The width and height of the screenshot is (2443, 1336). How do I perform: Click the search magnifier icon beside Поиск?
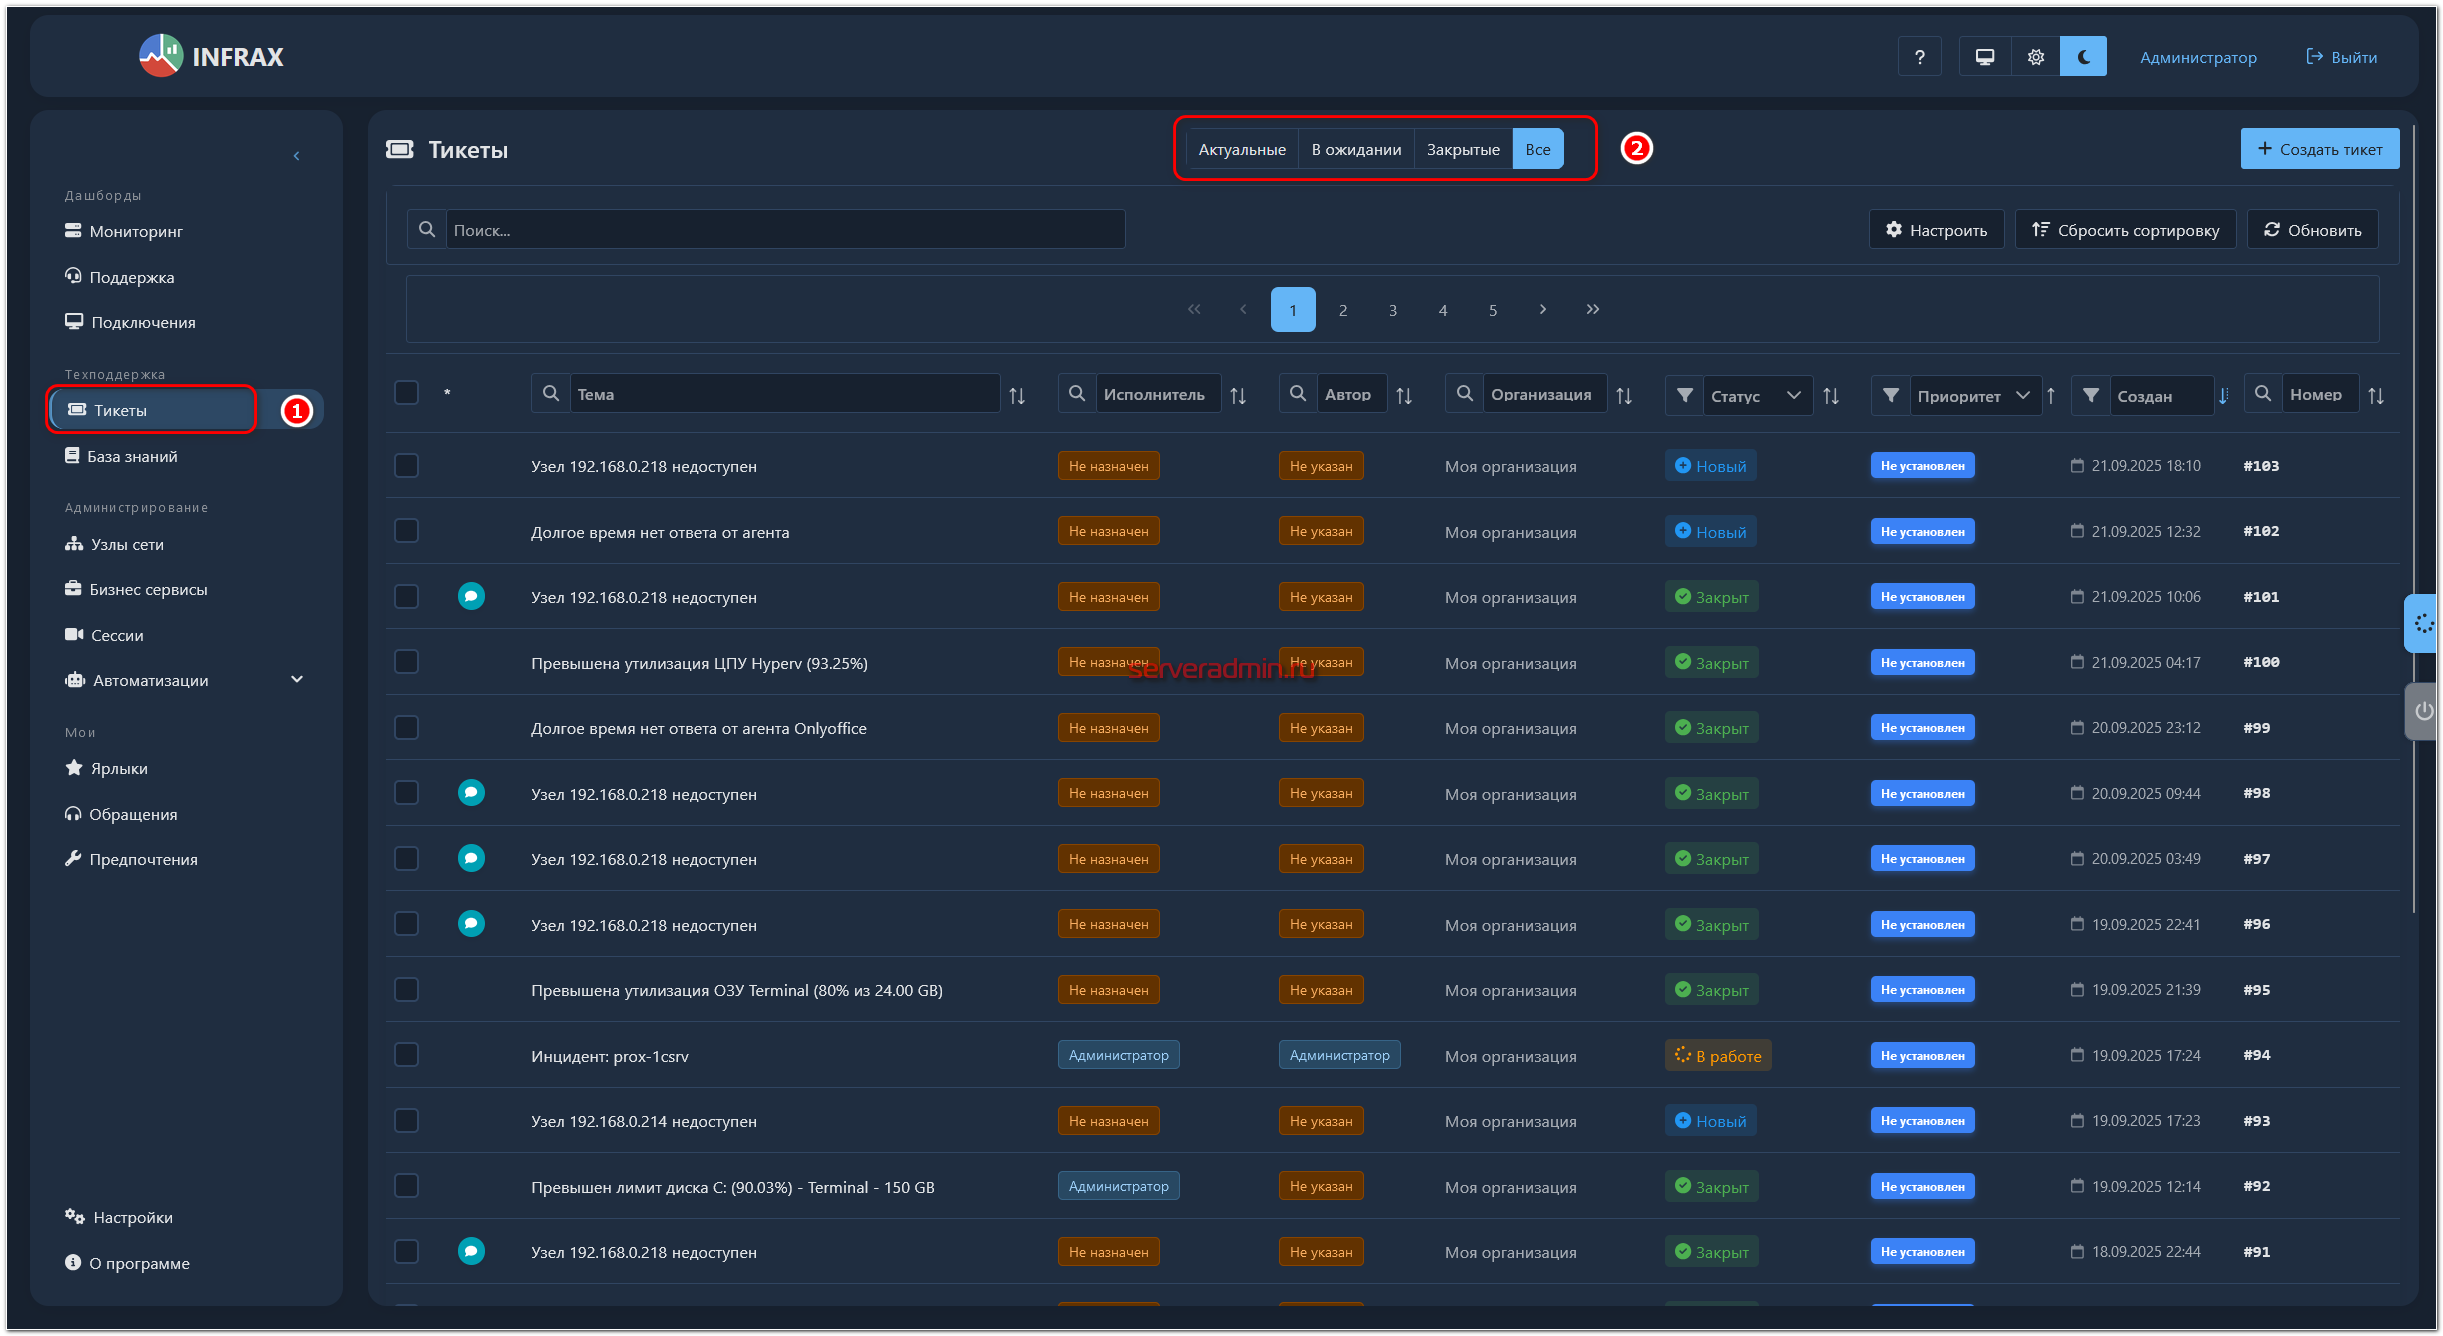[427, 229]
